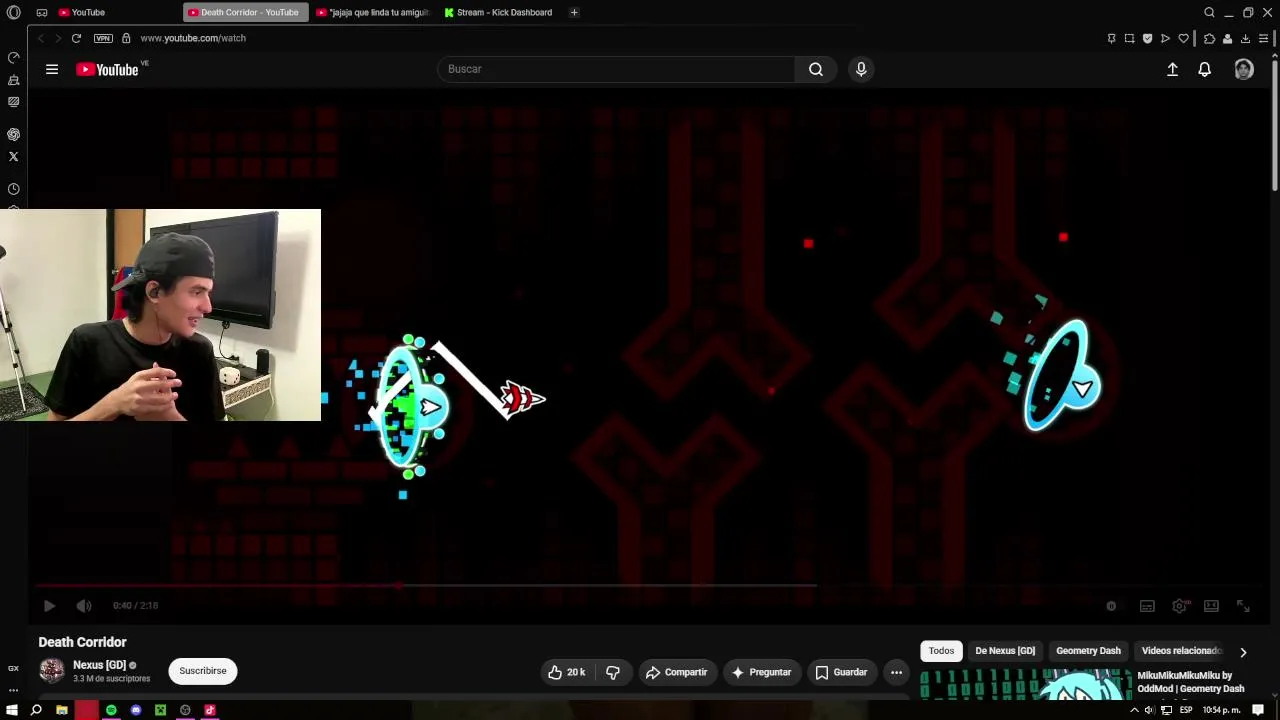The image size is (1280, 720).
Task: Open browsing history clock in the sidebar
Action: pyautogui.click(x=13, y=189)
